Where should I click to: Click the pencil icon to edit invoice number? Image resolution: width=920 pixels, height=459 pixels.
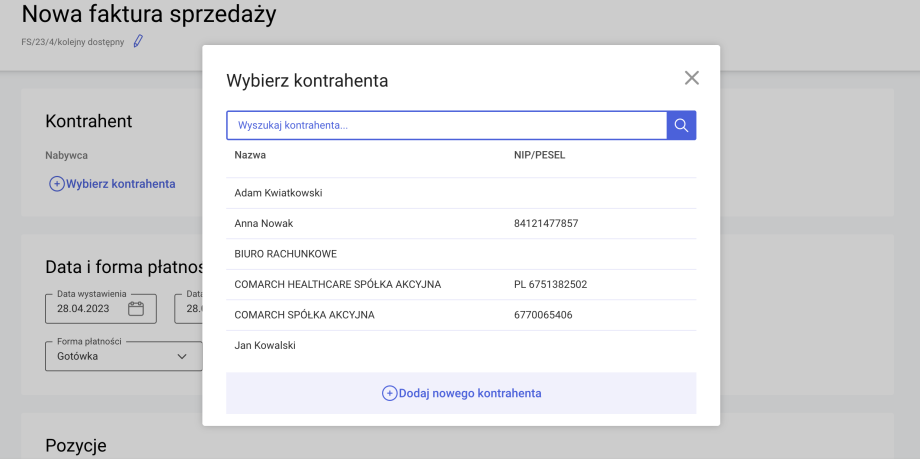(138, 41)
